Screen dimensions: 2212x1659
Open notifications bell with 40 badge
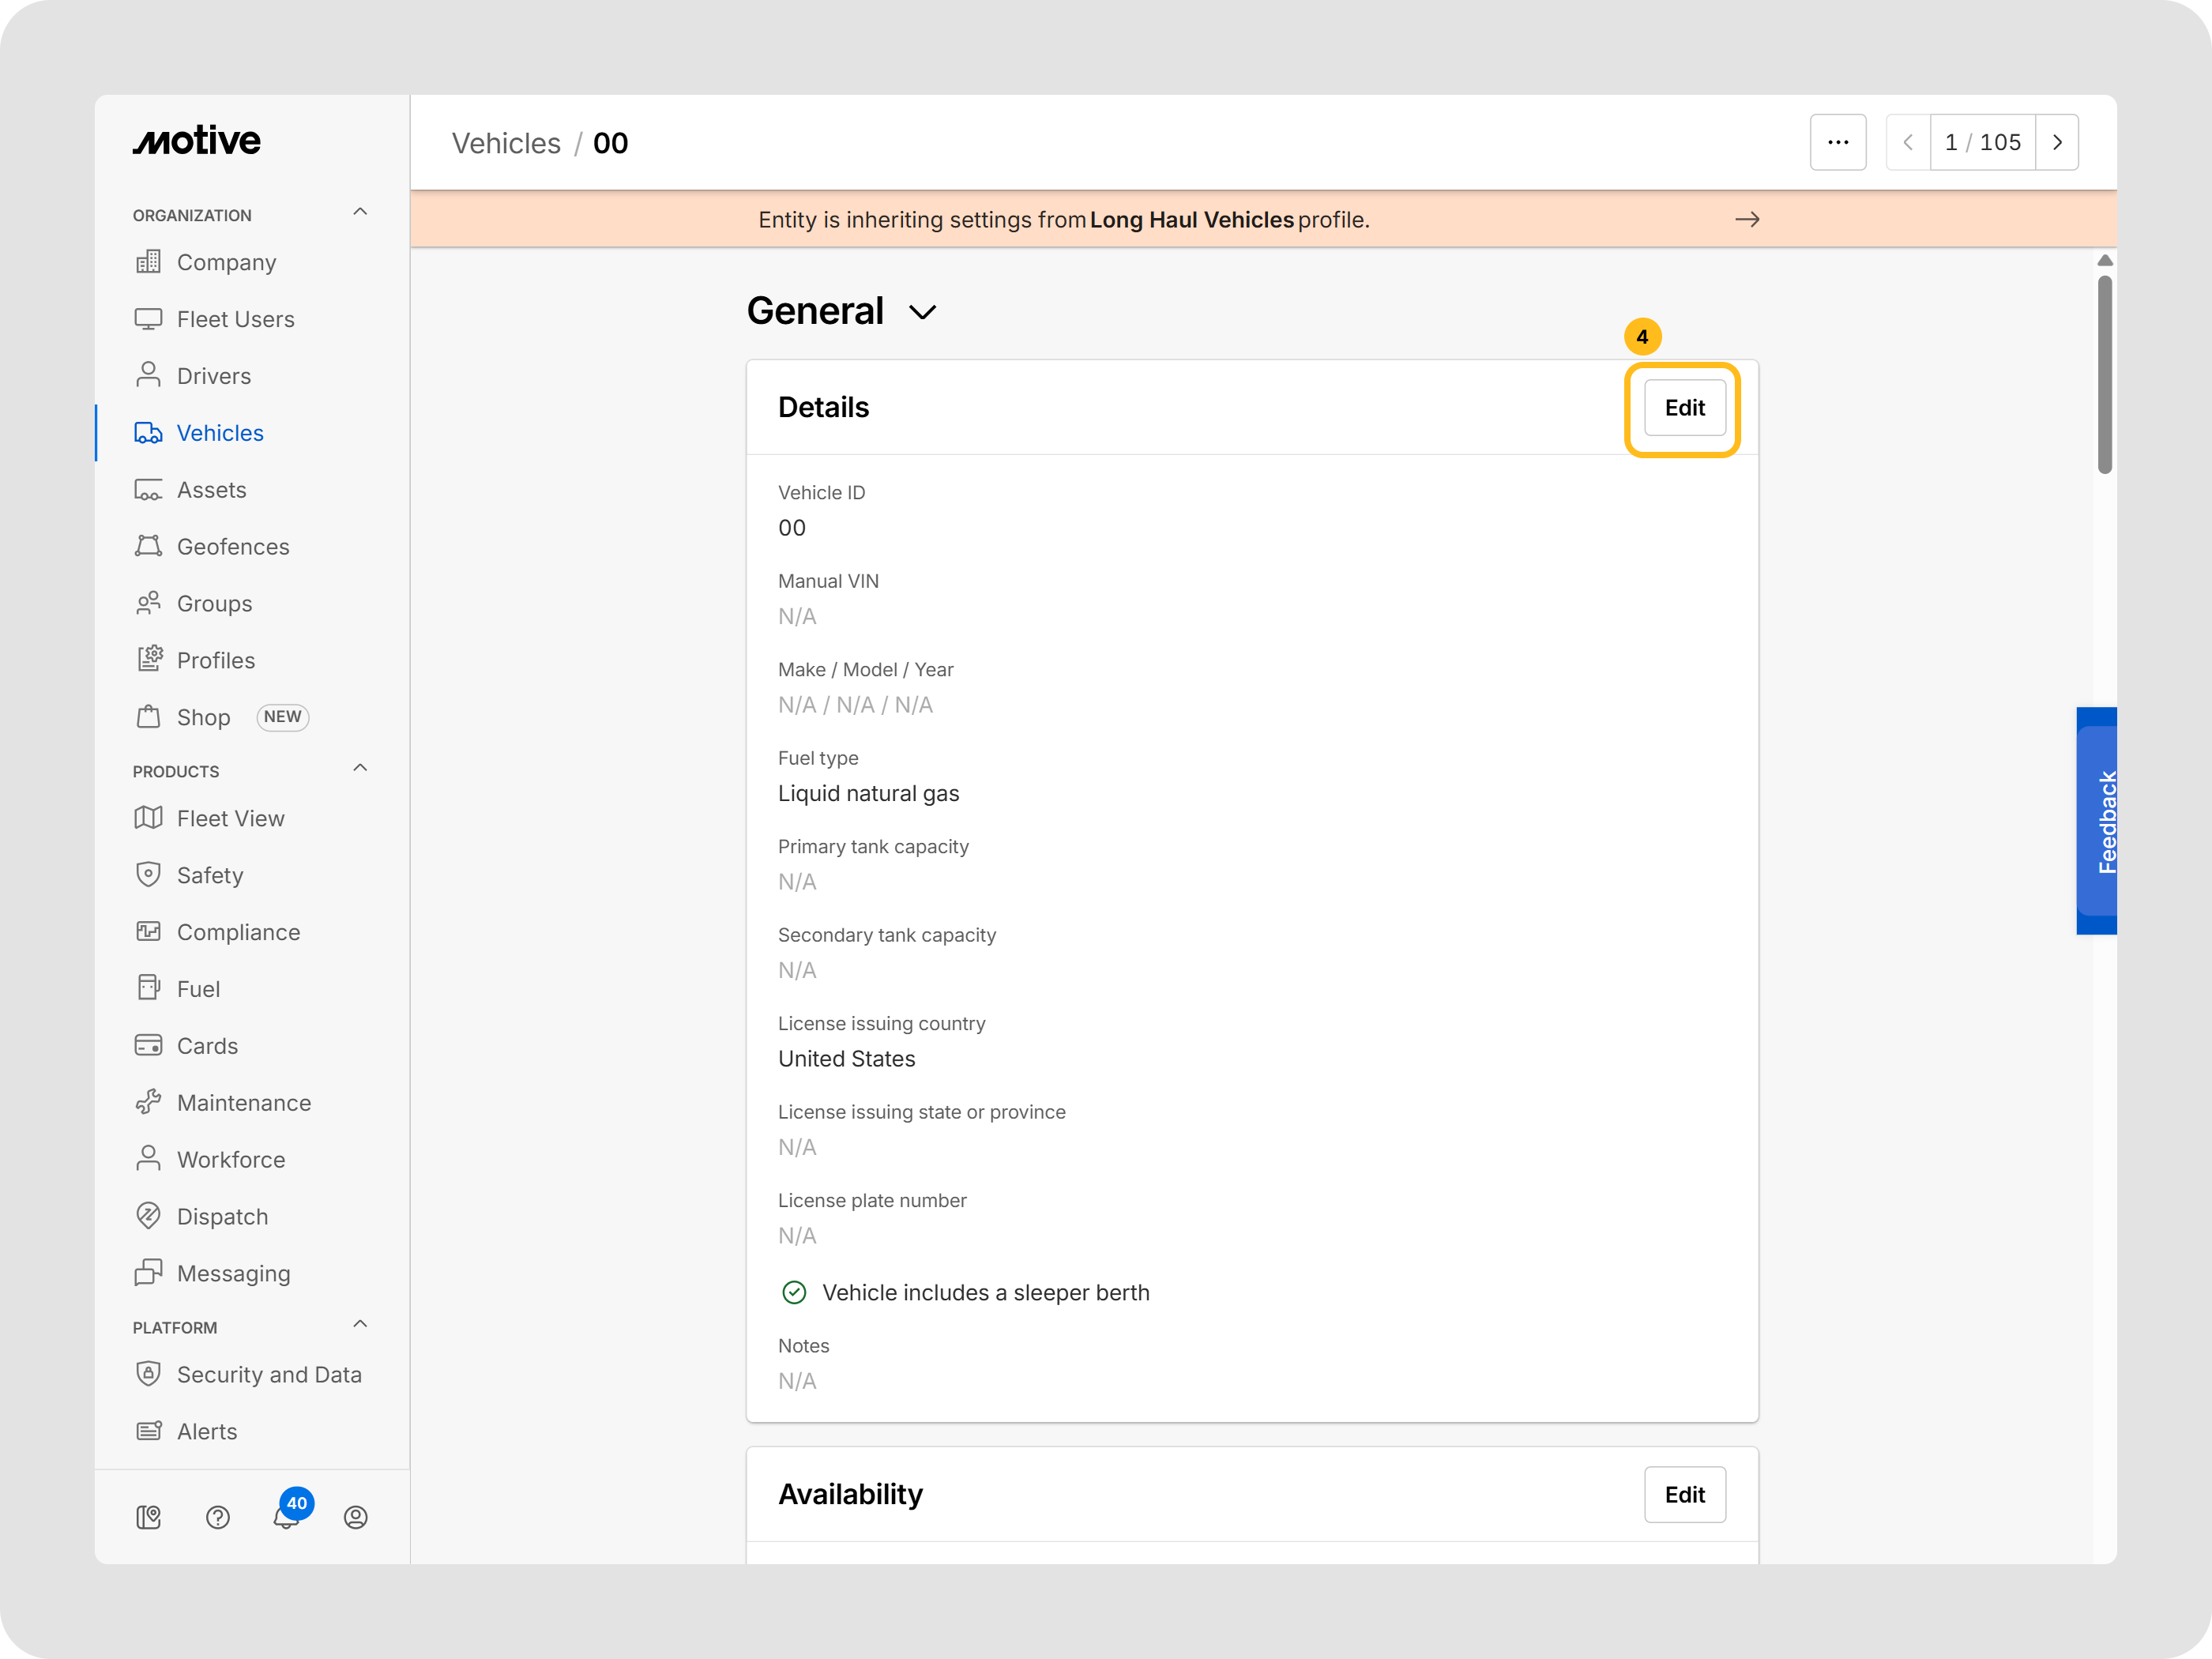pyautogui.click(x=286, y=1516)
